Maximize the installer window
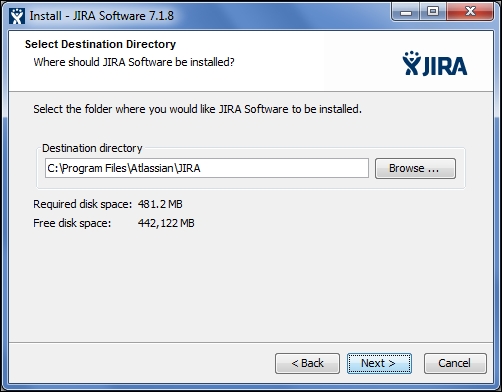Screen dimensions: 502x392 pyautogui.click(x=433, y=12)
